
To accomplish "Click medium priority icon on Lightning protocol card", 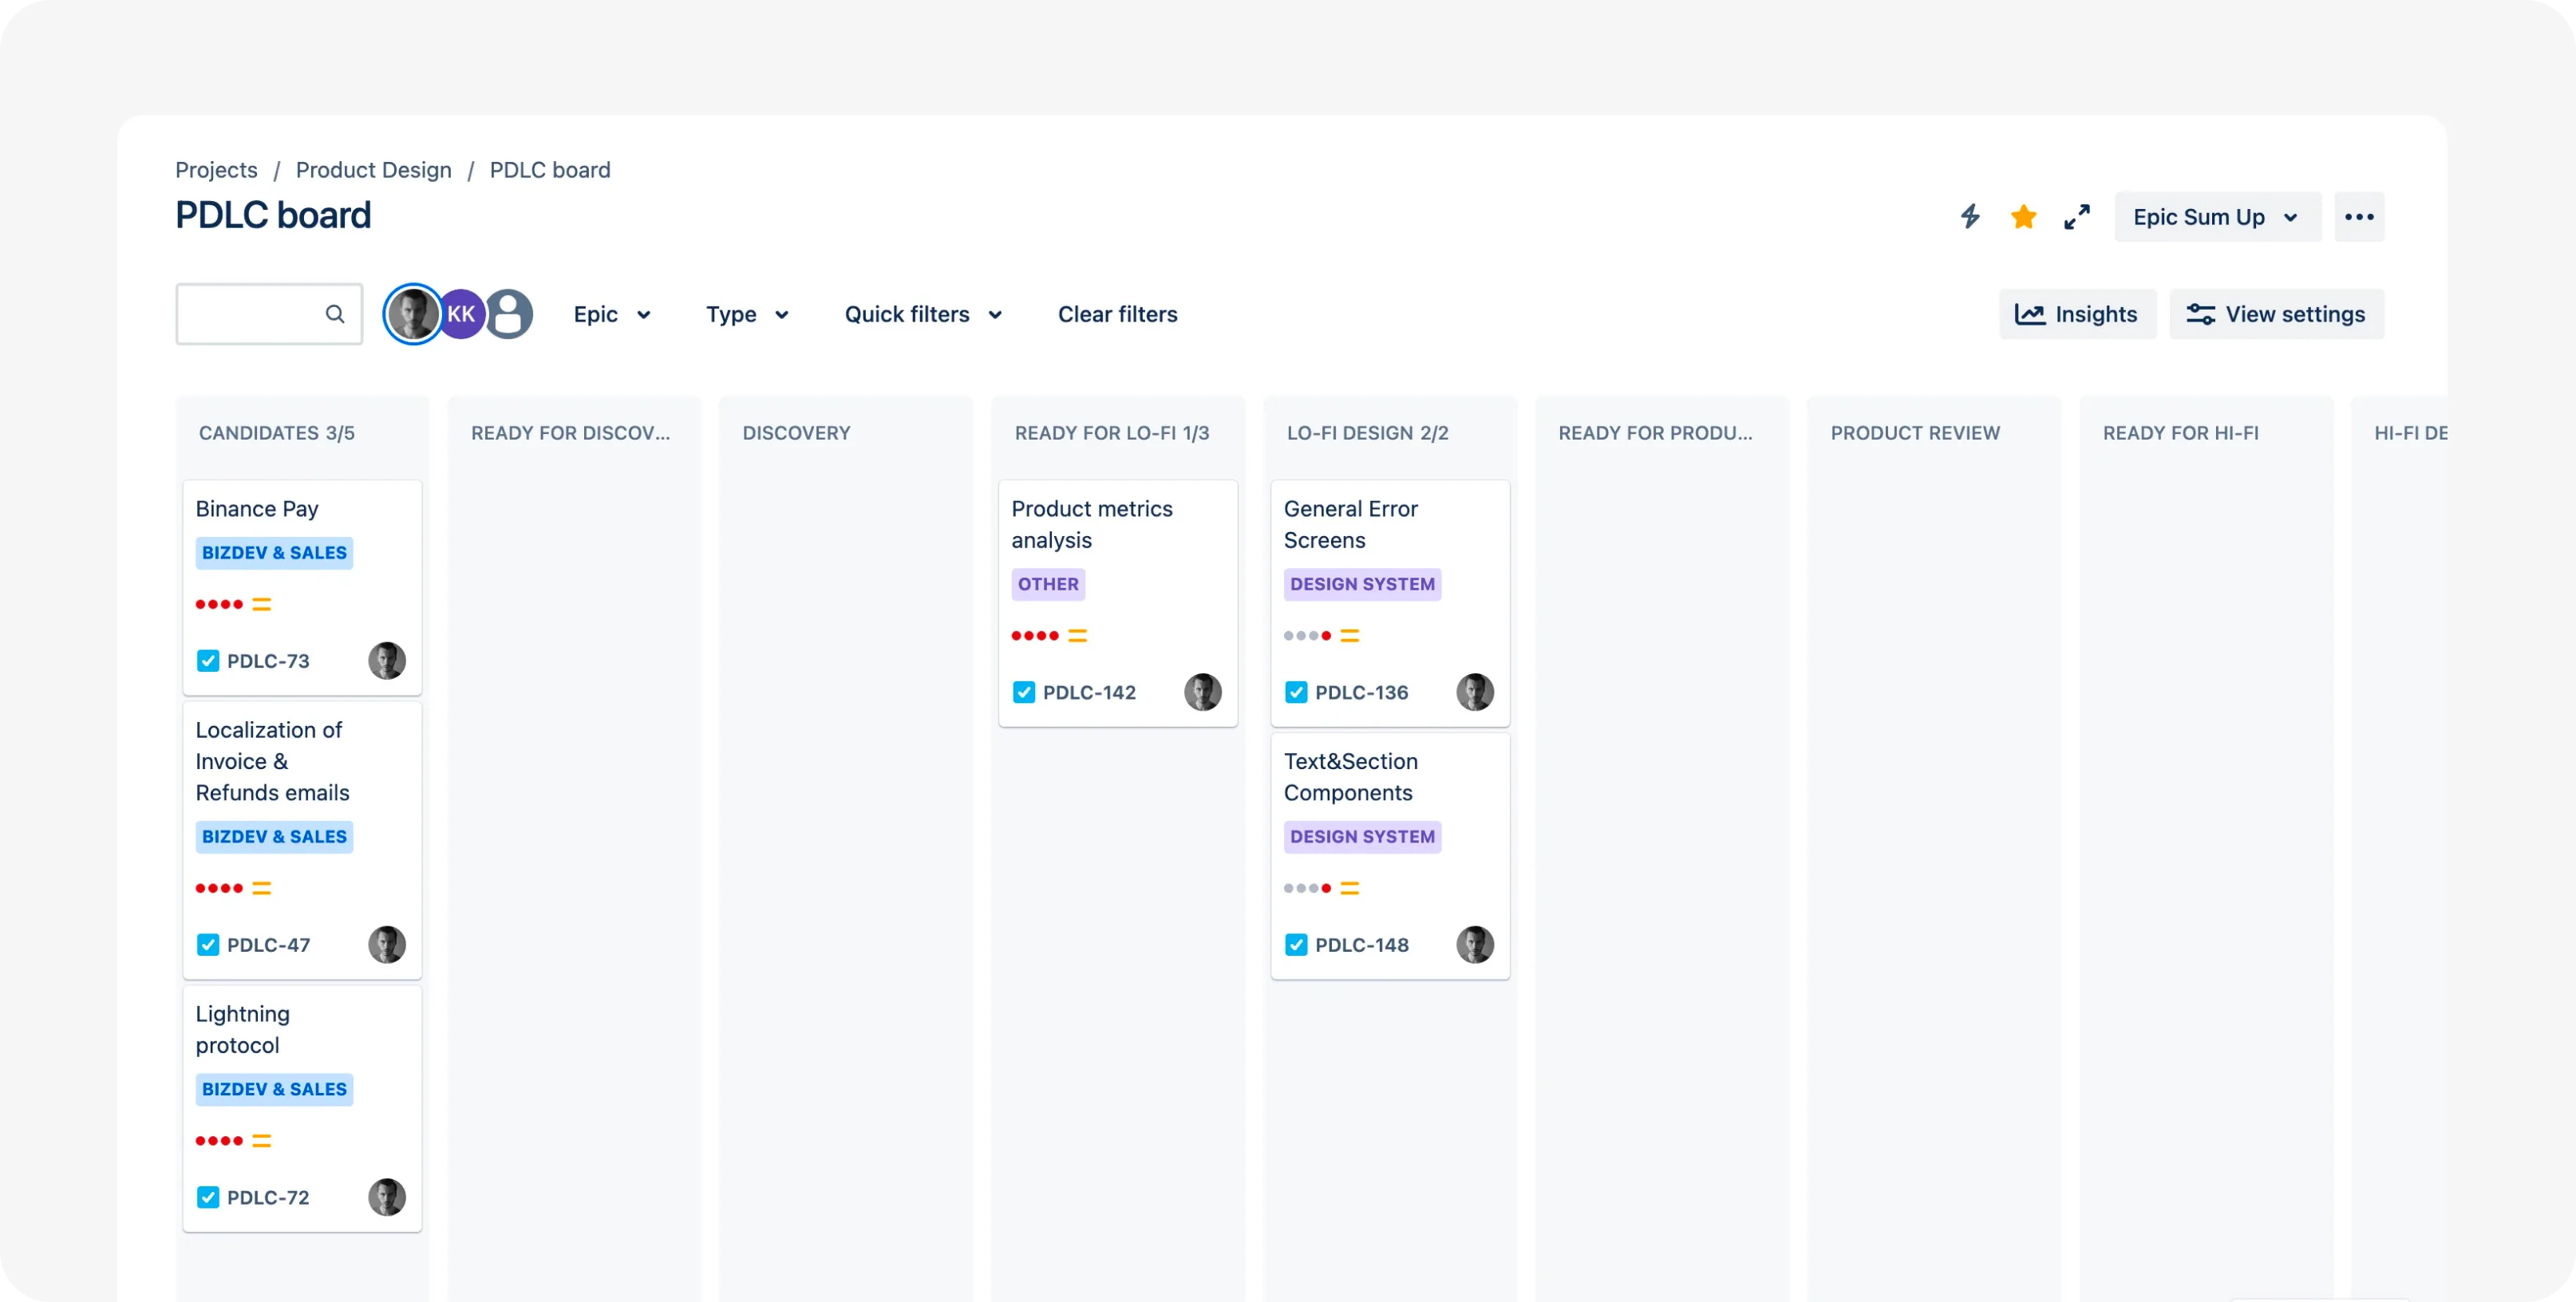I will click(262, 1141).
